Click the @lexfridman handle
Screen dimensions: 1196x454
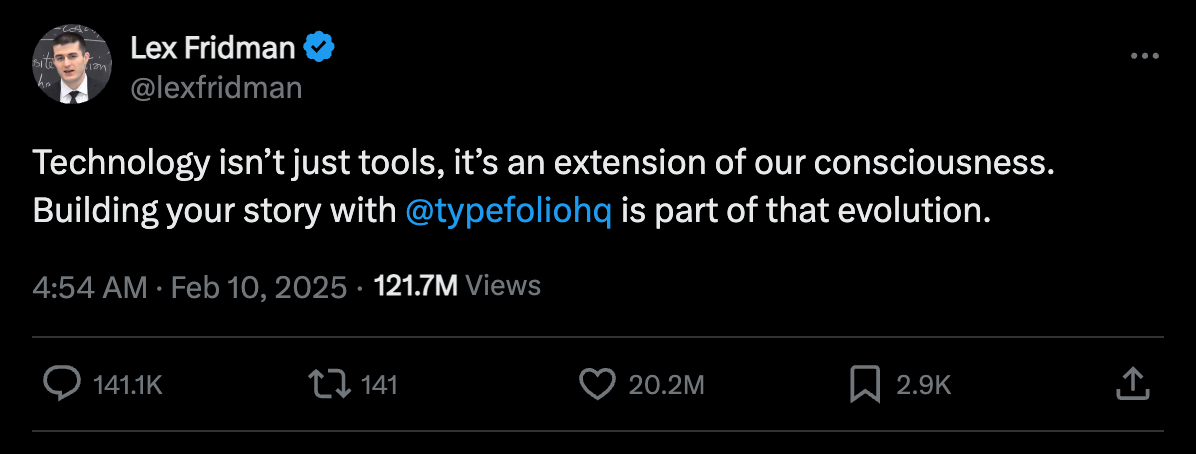coord(217,88)
